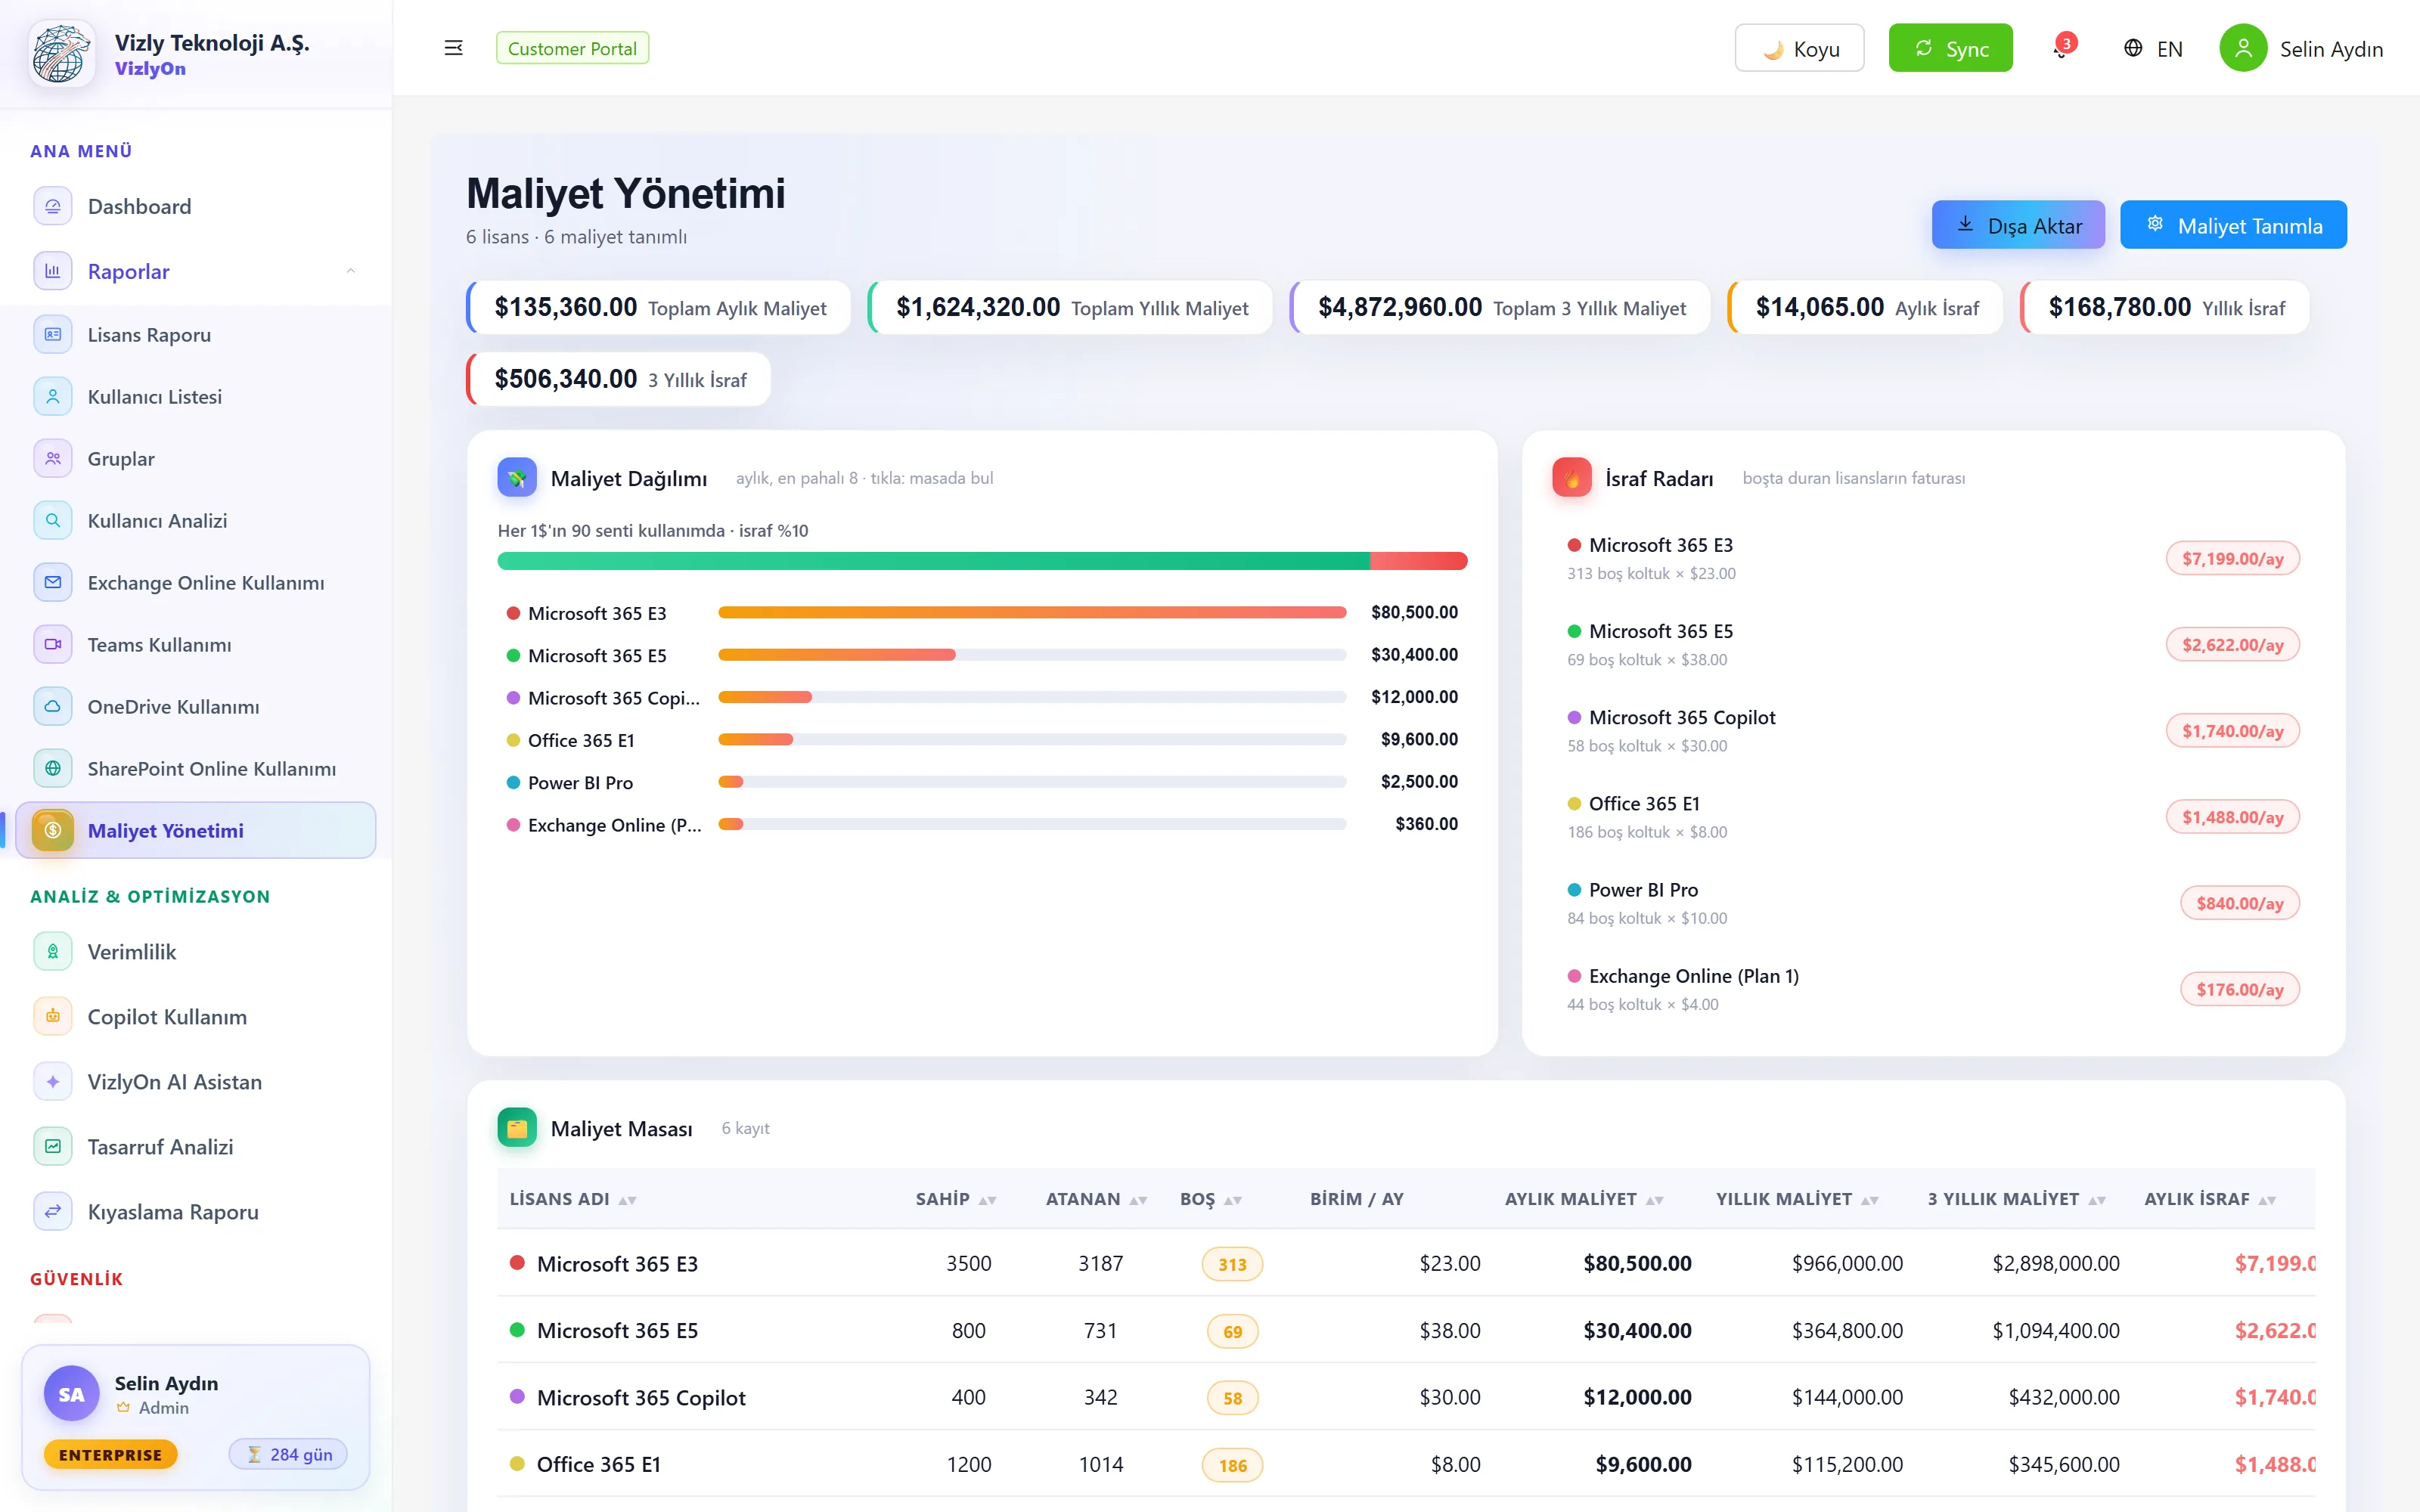Sort table by SAHİP column
Image resolution: width=2420 pixels, height=1512 pixels.
956,1199
